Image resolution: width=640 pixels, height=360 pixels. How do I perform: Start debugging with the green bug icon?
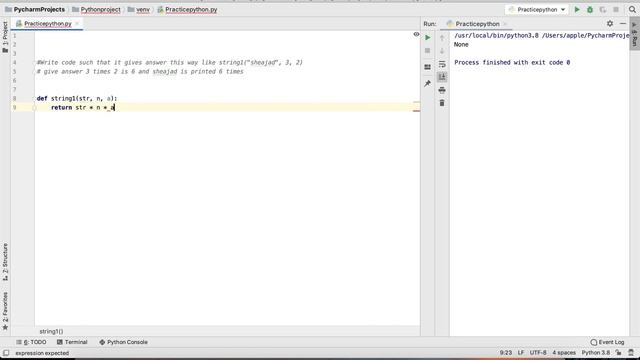(x=590, y=9)
